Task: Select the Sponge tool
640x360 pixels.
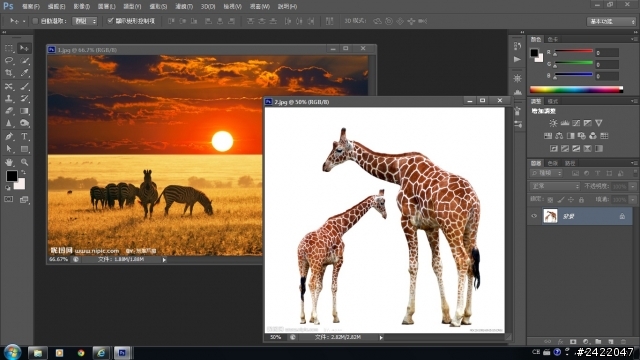Action: 24,123
